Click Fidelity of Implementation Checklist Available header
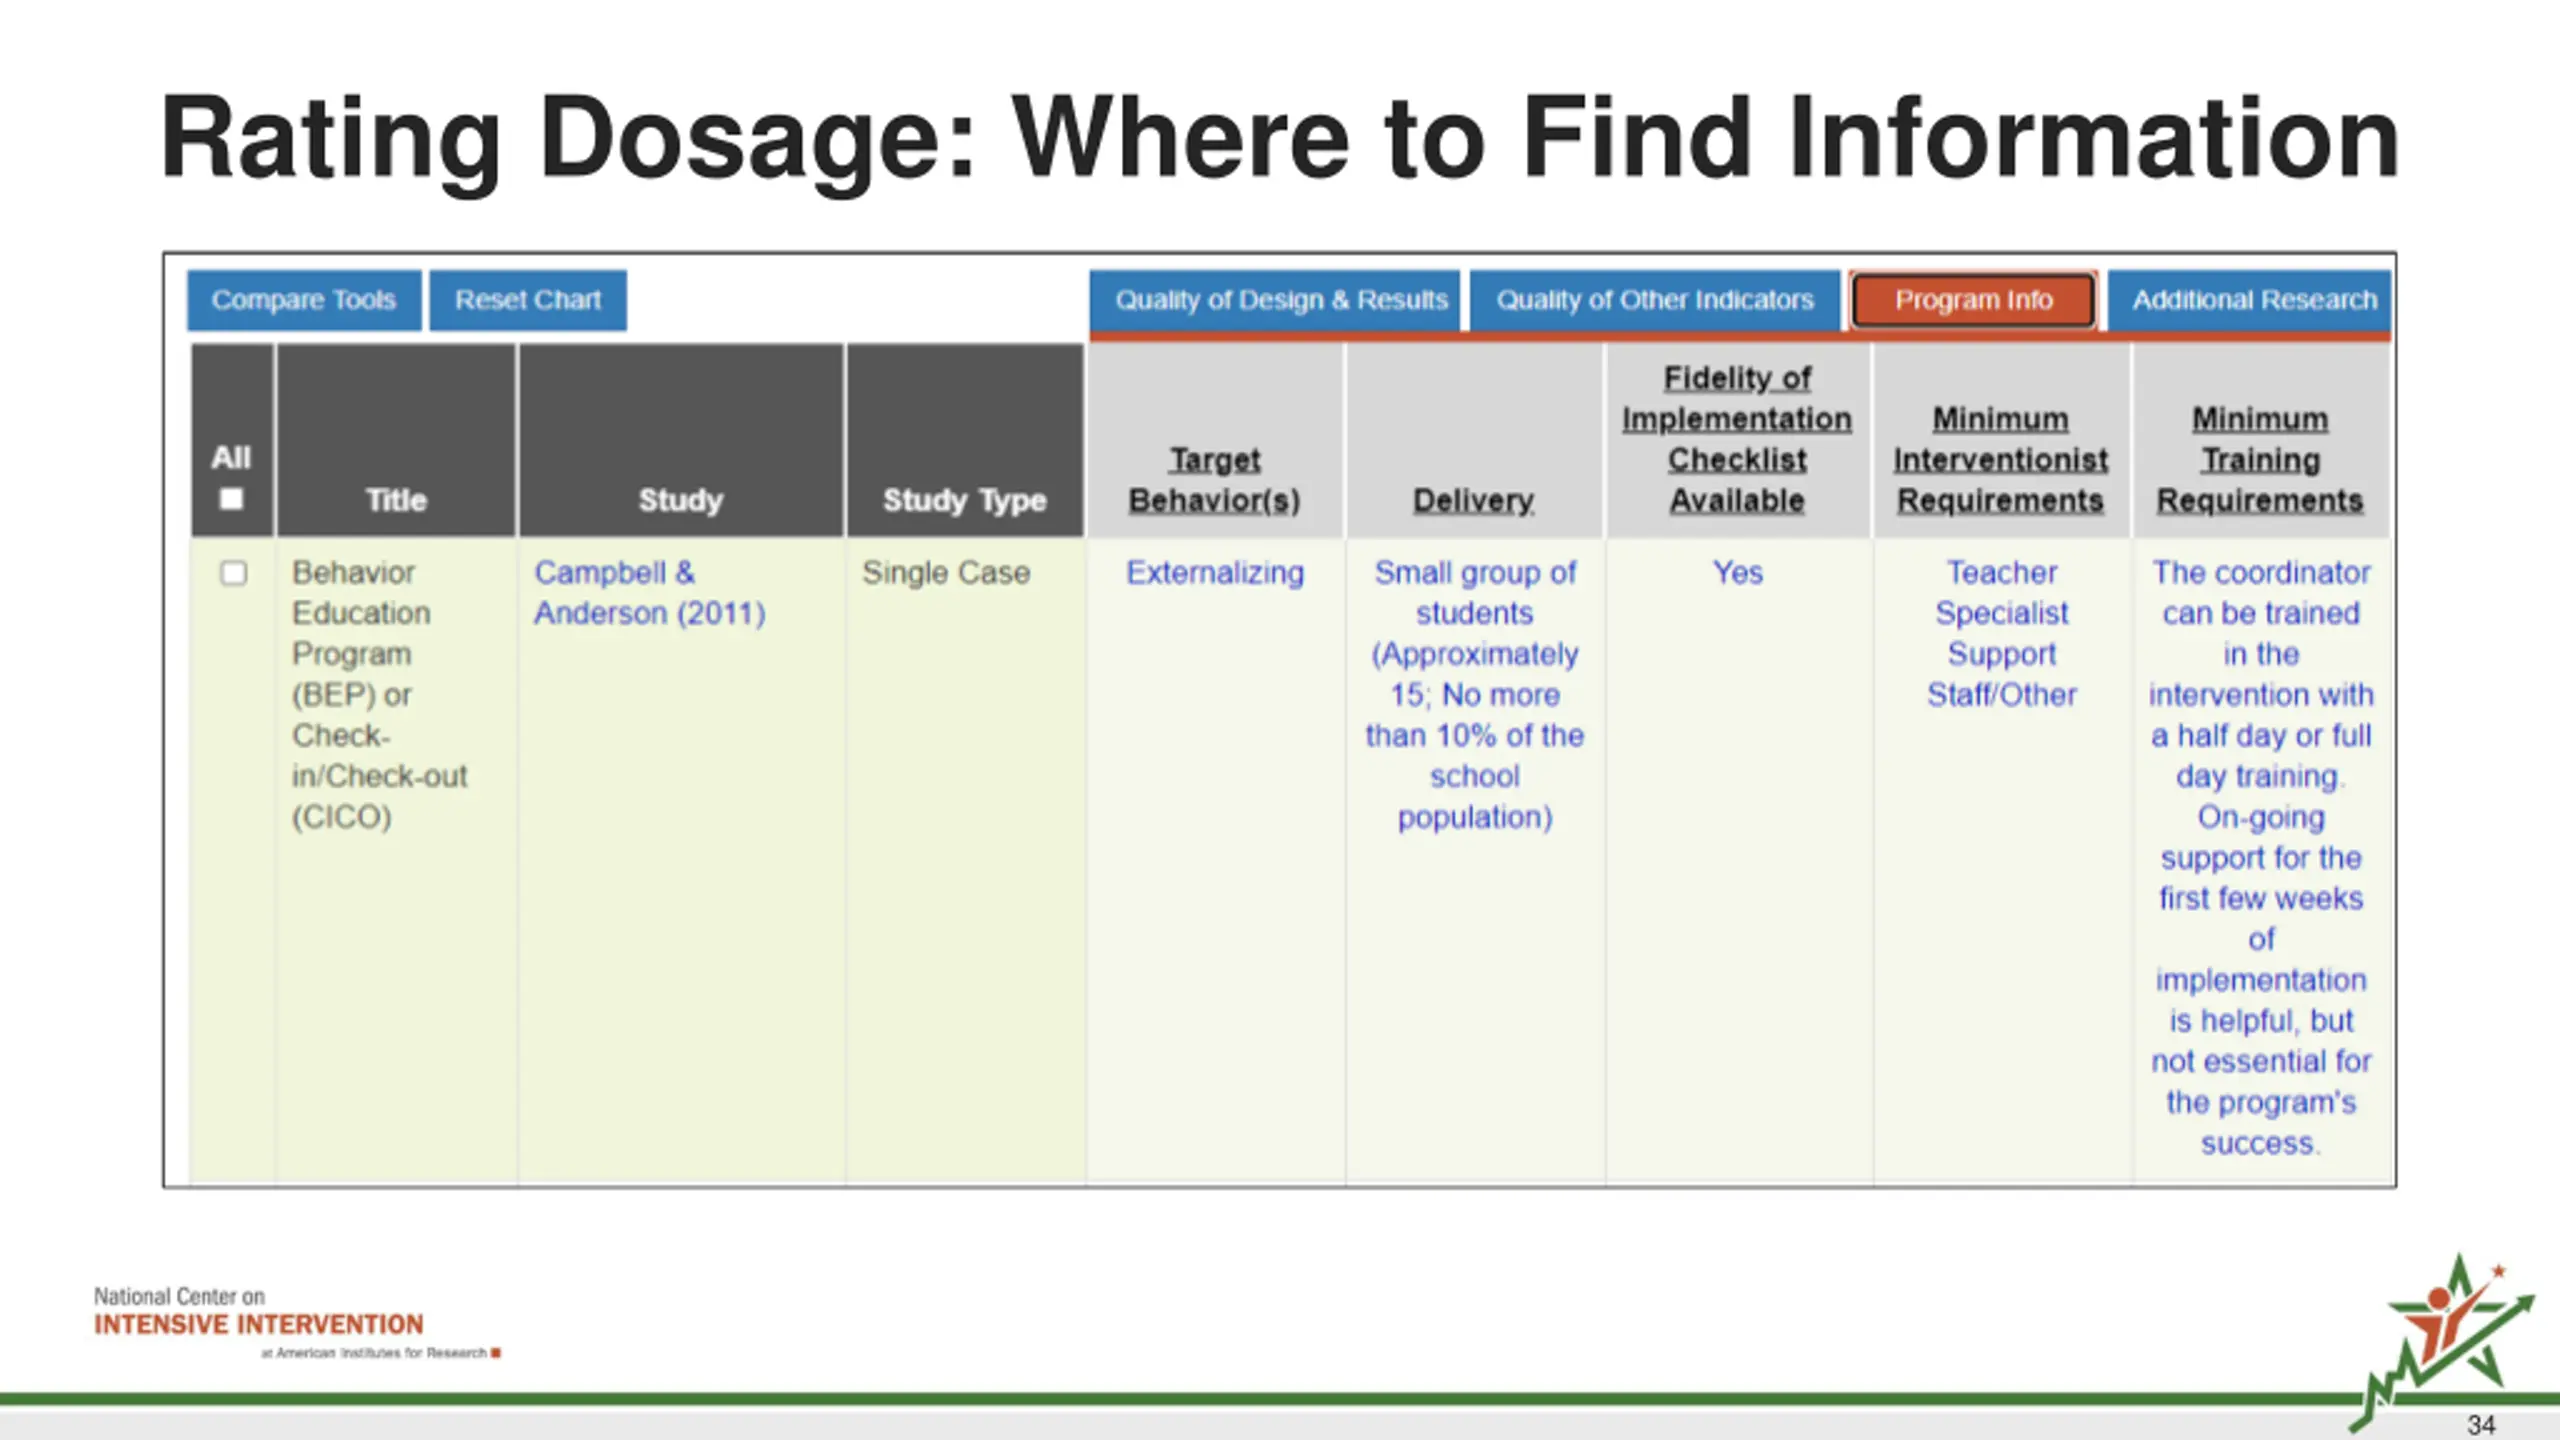This screenshot has width=2560, height=1440. [x=1737, y=439]
